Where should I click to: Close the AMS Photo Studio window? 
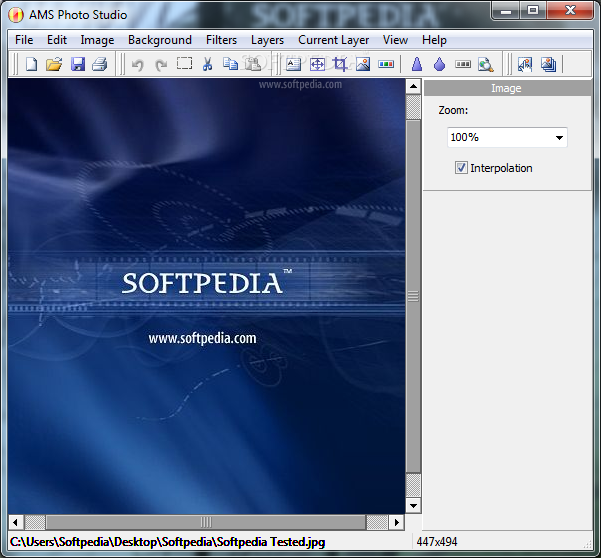(x=570, y=11)
